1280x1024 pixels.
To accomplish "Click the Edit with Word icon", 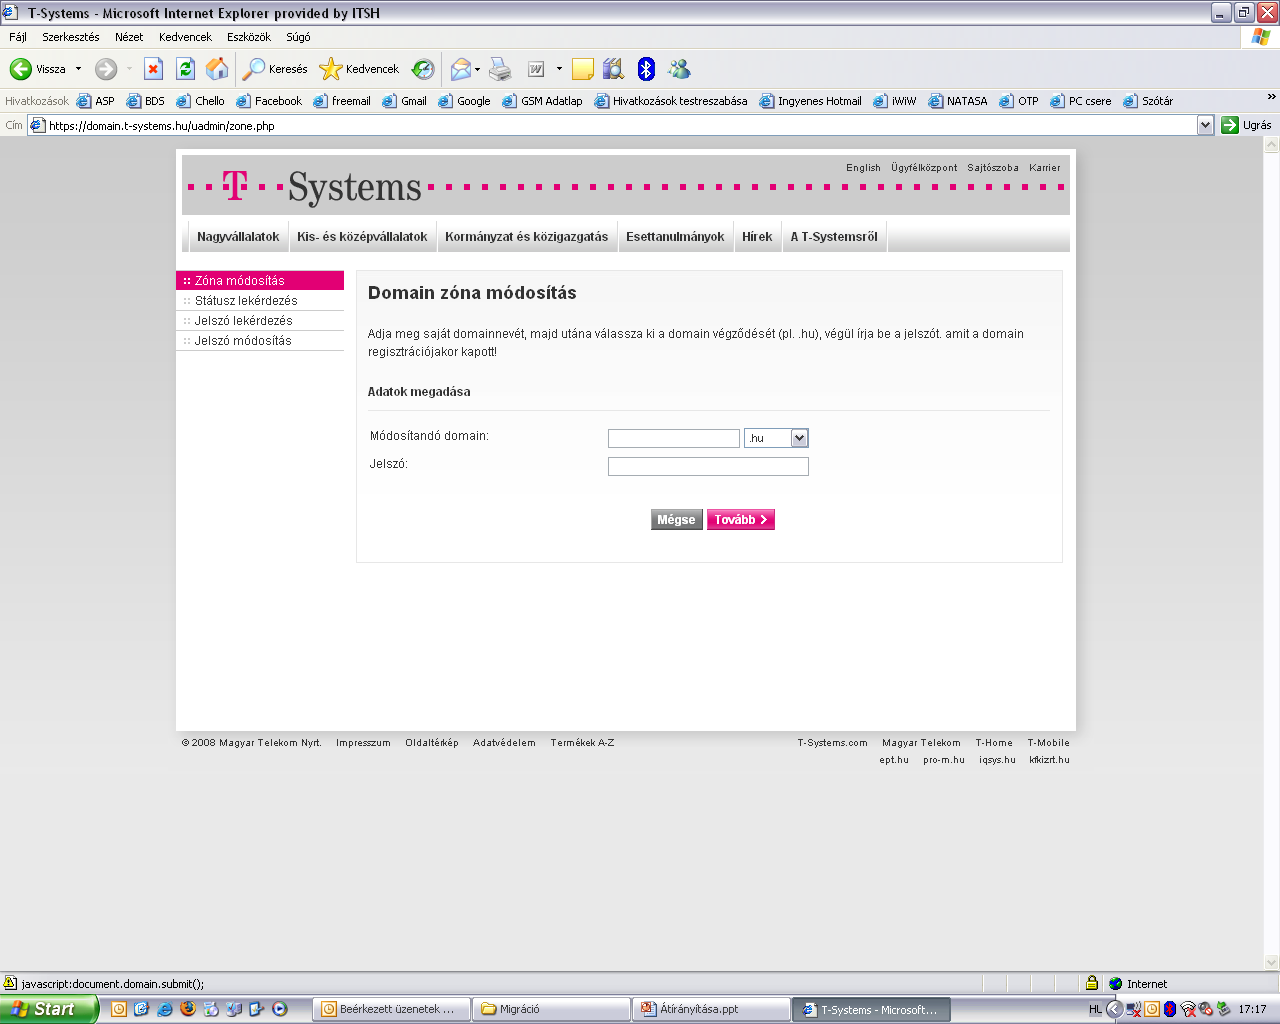I will point(536,69).
